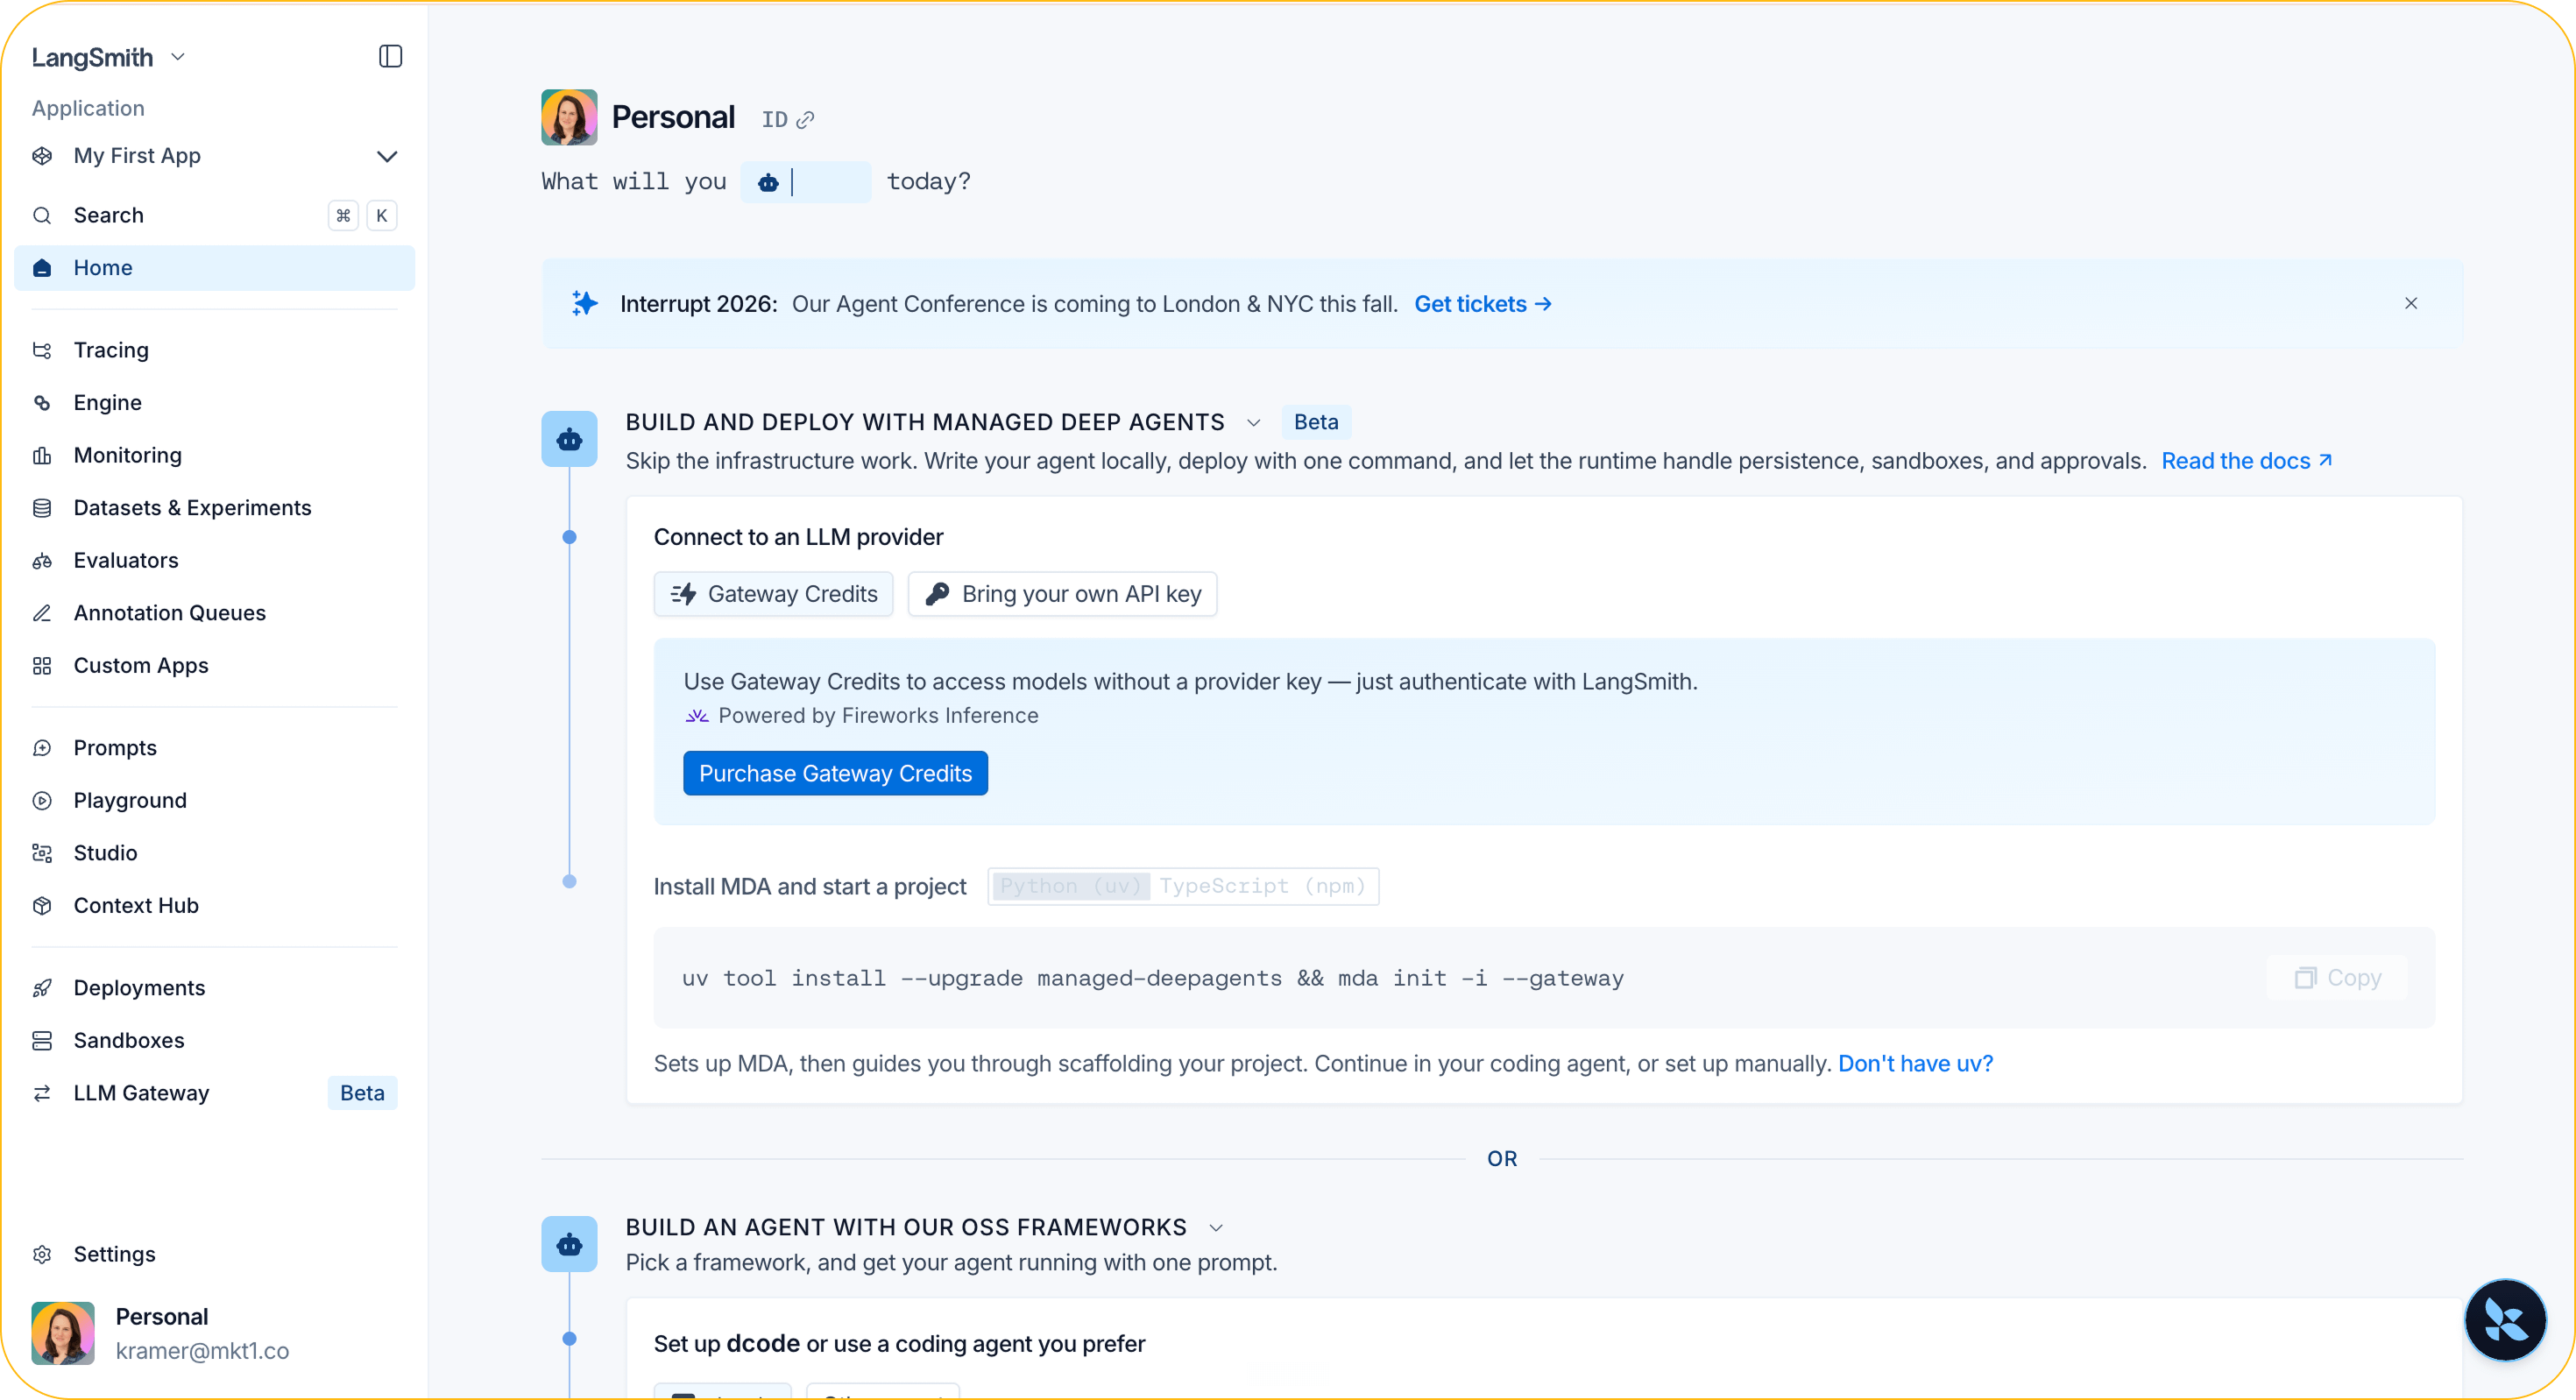2576x1400 pixels.
Task: Dismiss the Interrupt 2026 banner
Action: 2411,303
